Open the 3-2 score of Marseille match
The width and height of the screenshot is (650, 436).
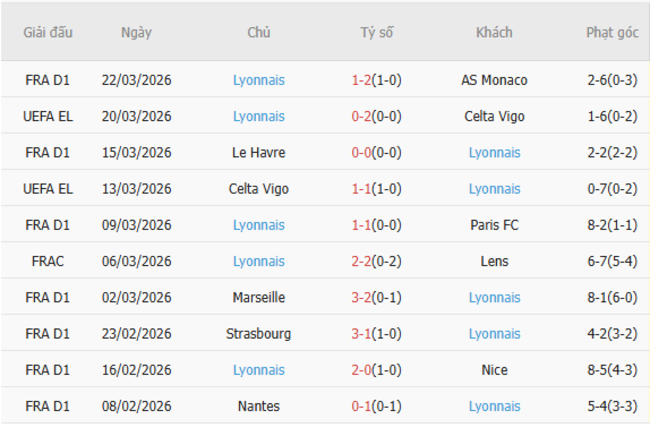point(361,297)
